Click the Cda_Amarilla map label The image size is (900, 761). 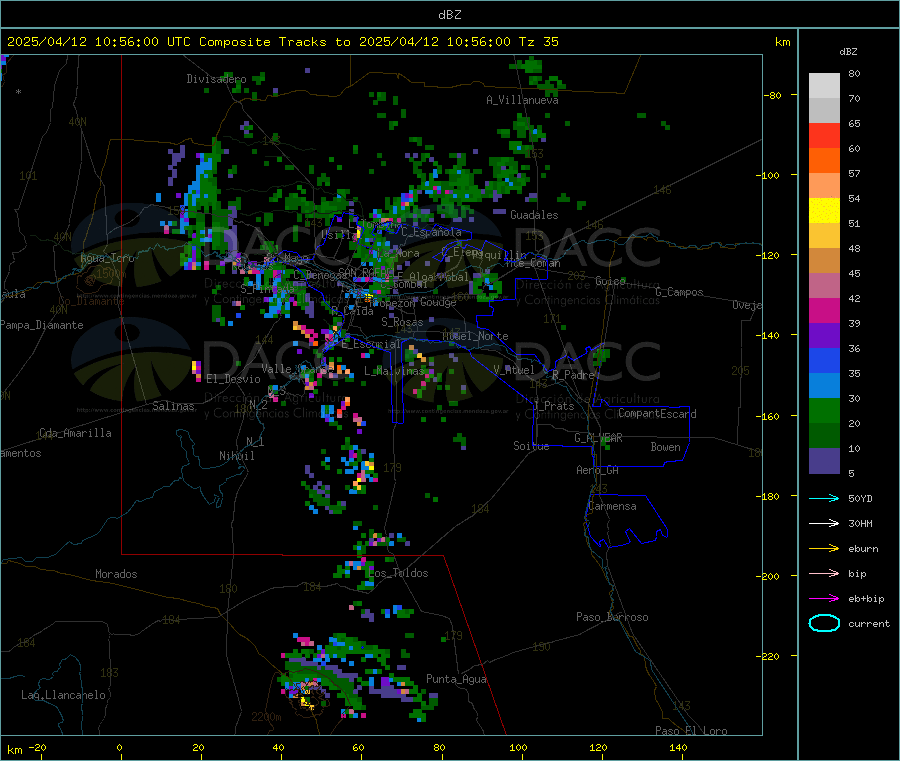pos(75,433)
